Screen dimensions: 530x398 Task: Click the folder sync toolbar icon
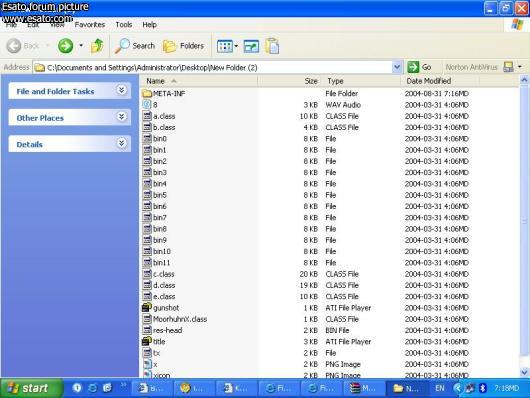click(x=251, y=46)
